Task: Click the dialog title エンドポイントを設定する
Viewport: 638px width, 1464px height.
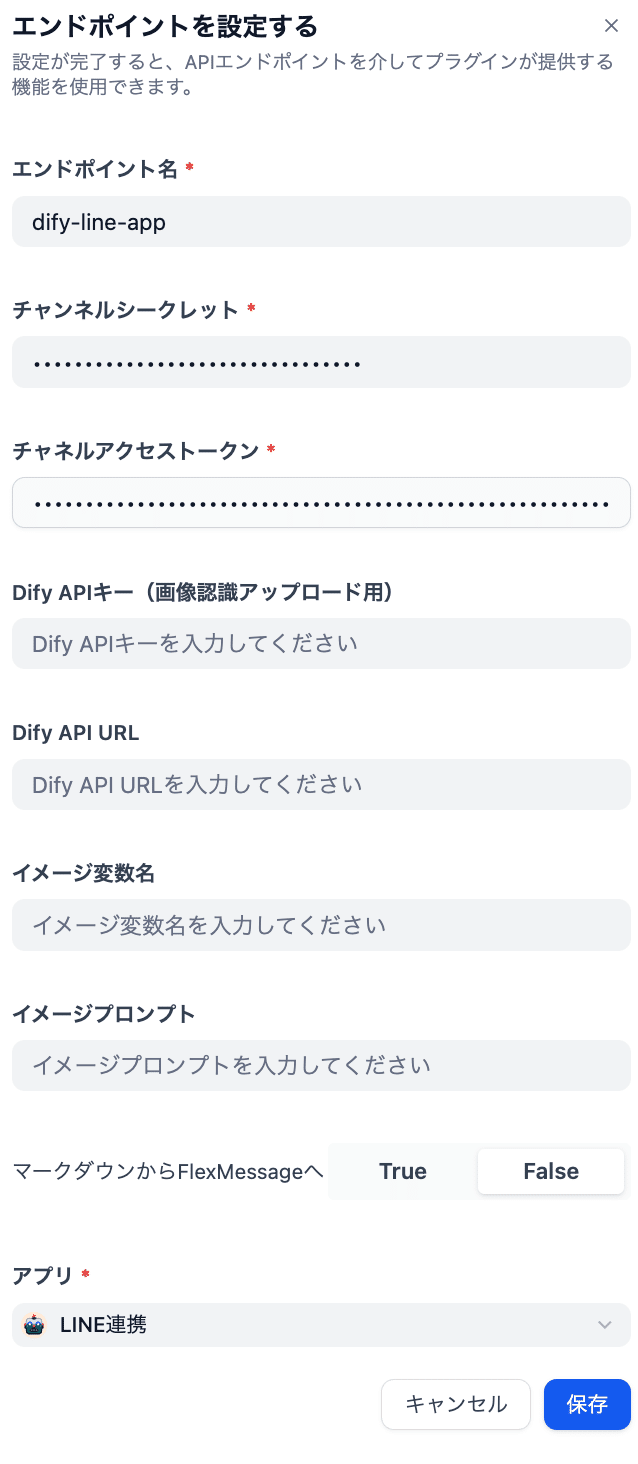Action: click(x=150, y=26)
